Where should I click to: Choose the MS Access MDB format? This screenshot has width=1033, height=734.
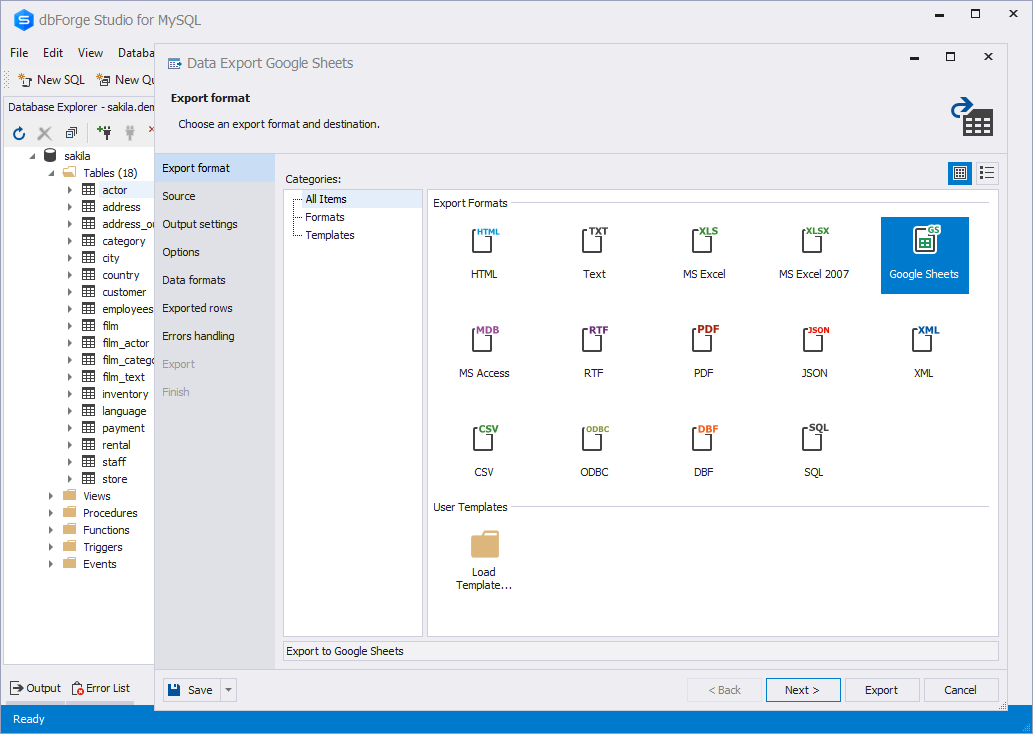click(x=484, y=341)
